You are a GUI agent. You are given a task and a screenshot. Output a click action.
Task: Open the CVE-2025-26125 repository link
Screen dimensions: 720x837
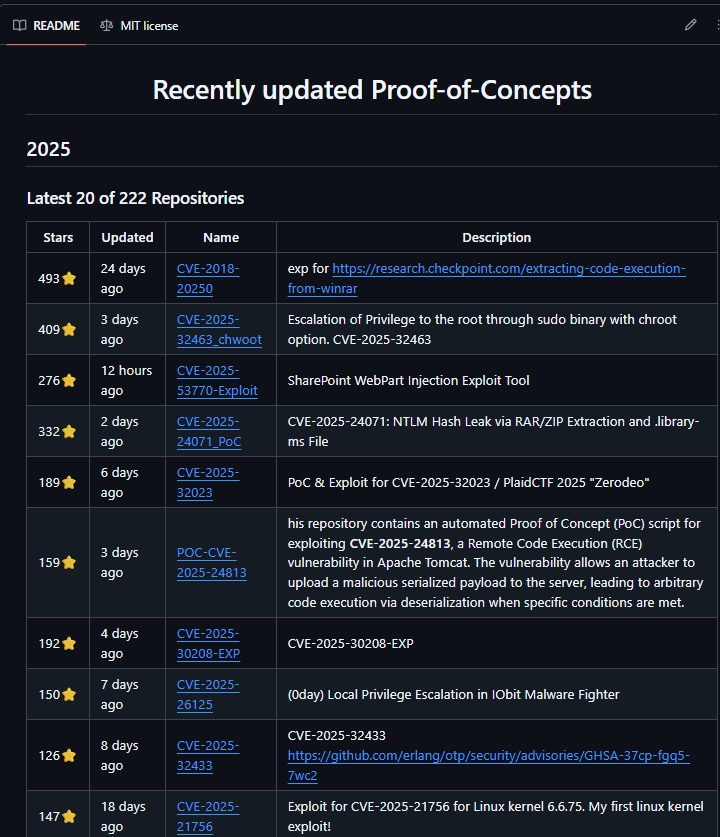point(208,694)
